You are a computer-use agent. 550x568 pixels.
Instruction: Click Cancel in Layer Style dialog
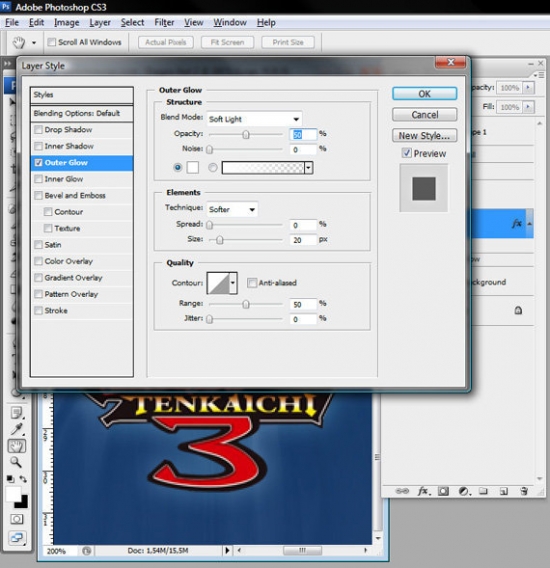[424, 115]
